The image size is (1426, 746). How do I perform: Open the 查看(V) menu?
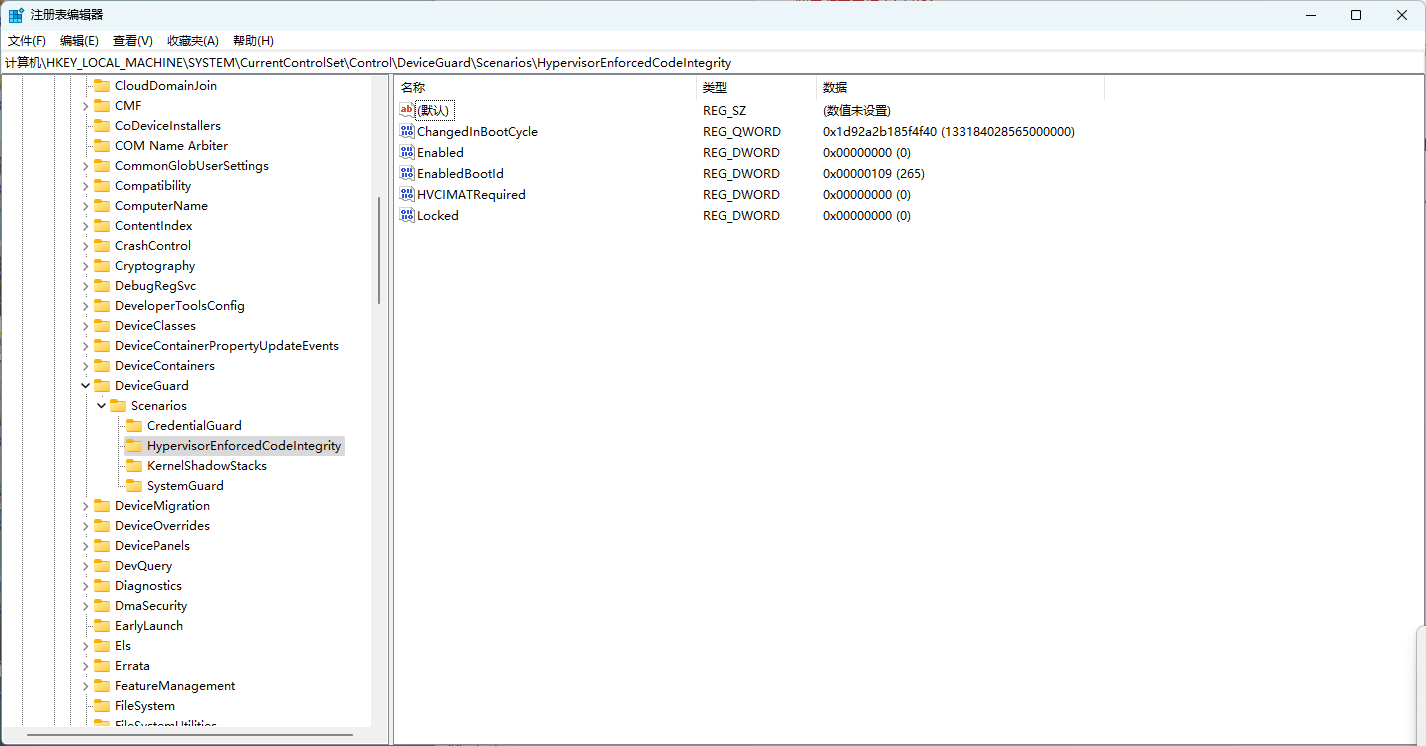(x=132, y=41)
